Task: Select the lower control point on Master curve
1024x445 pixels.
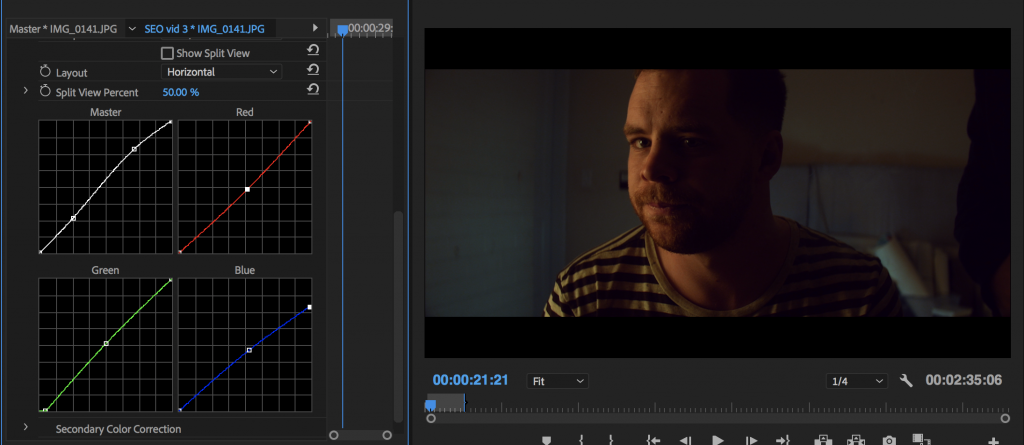Action: click(73, 218)
